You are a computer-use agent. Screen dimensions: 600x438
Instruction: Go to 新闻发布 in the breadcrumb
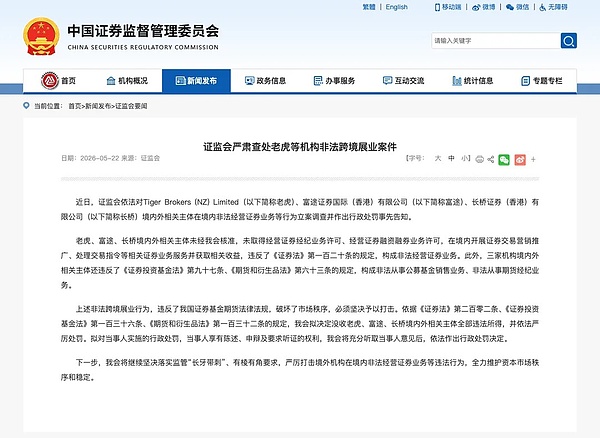pyautogui.click(x=98, y=106)
